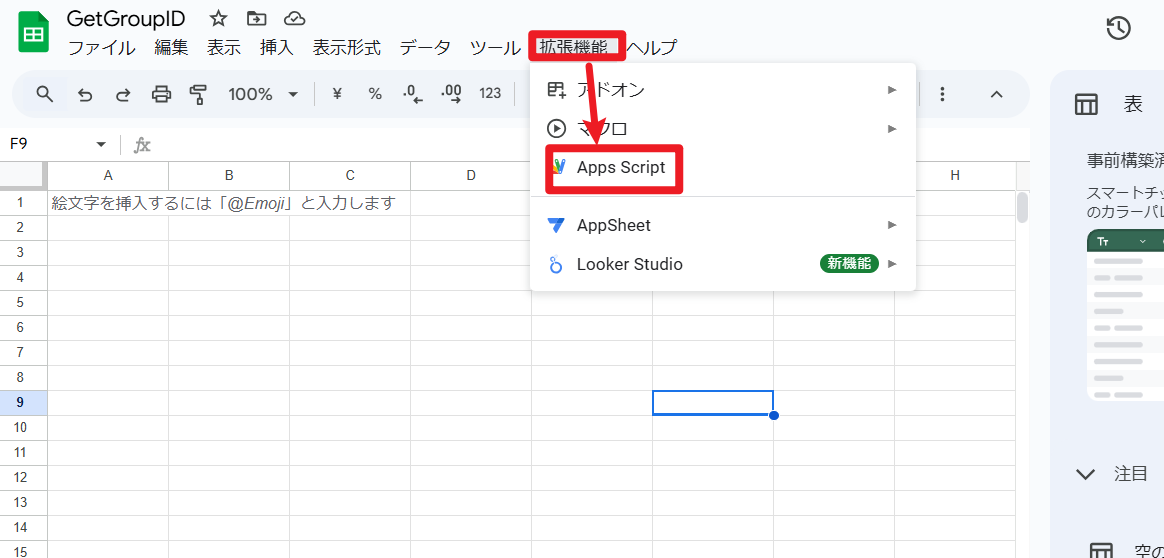Expand the アドオン submenu
This screenshot has height=558, width=1164.
[723, 90]
